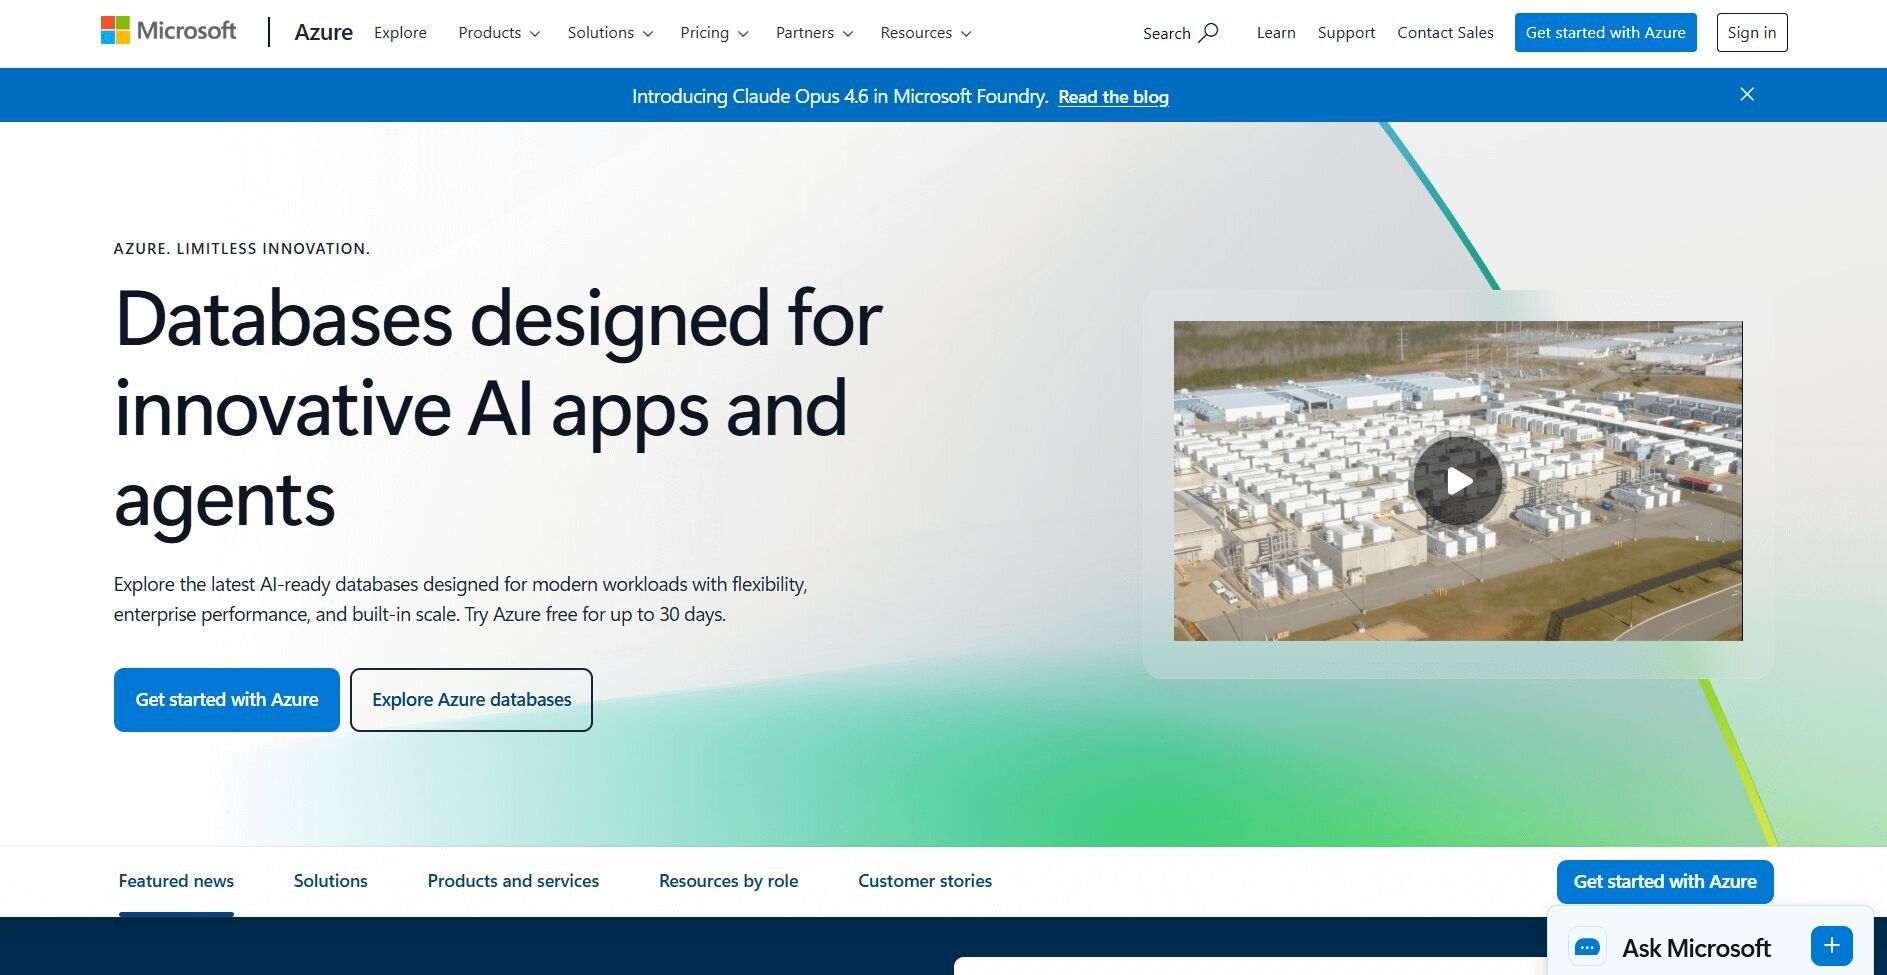Click the Ask Microsoft chat bubble icon
Viewport: 1887px width, 975px height.
[1587, 946]
